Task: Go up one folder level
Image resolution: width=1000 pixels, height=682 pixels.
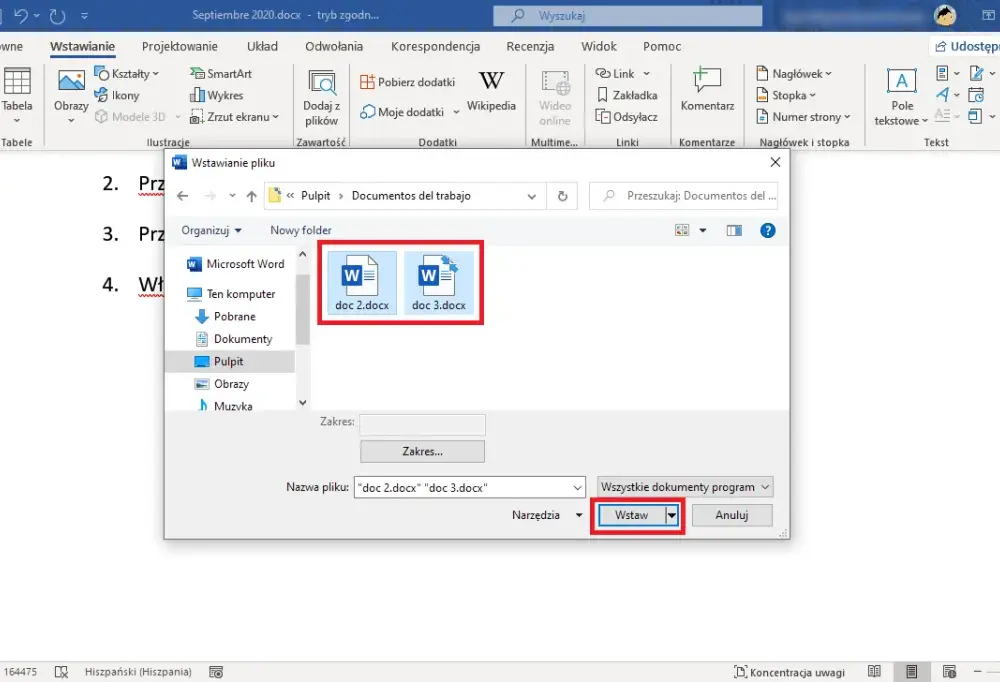Action: [251, 196]
